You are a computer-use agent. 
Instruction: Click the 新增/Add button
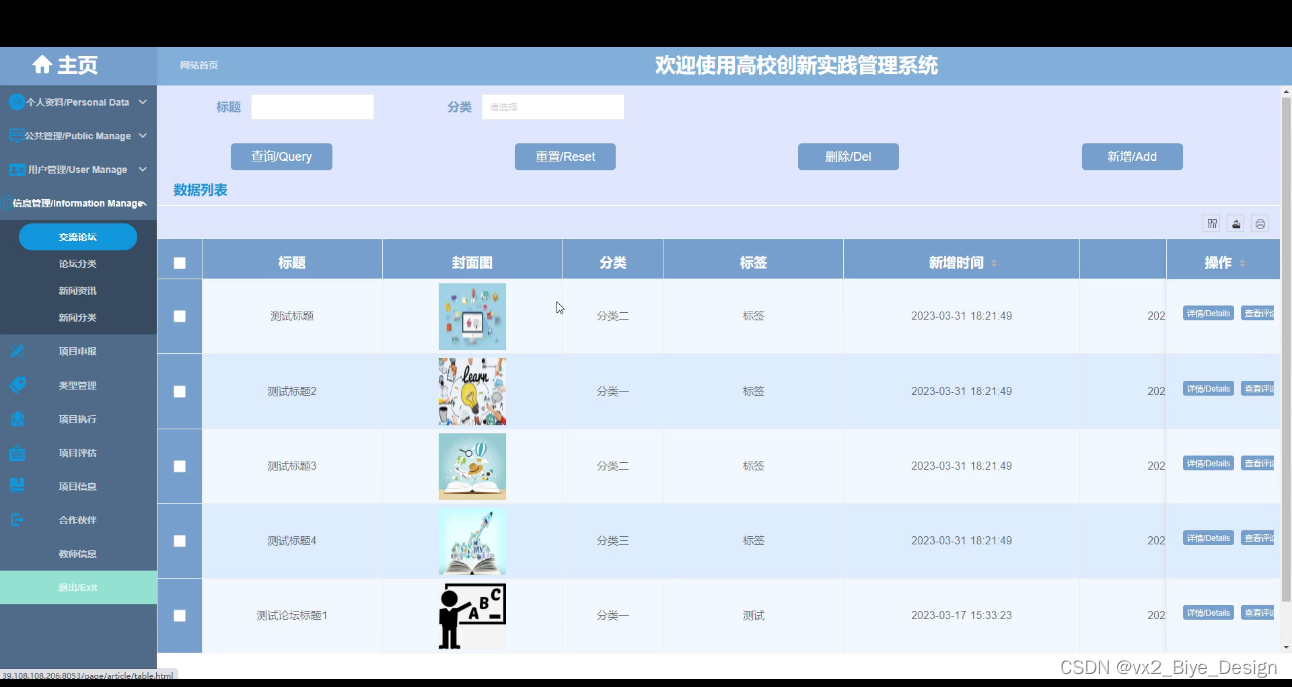[1132, 157]
